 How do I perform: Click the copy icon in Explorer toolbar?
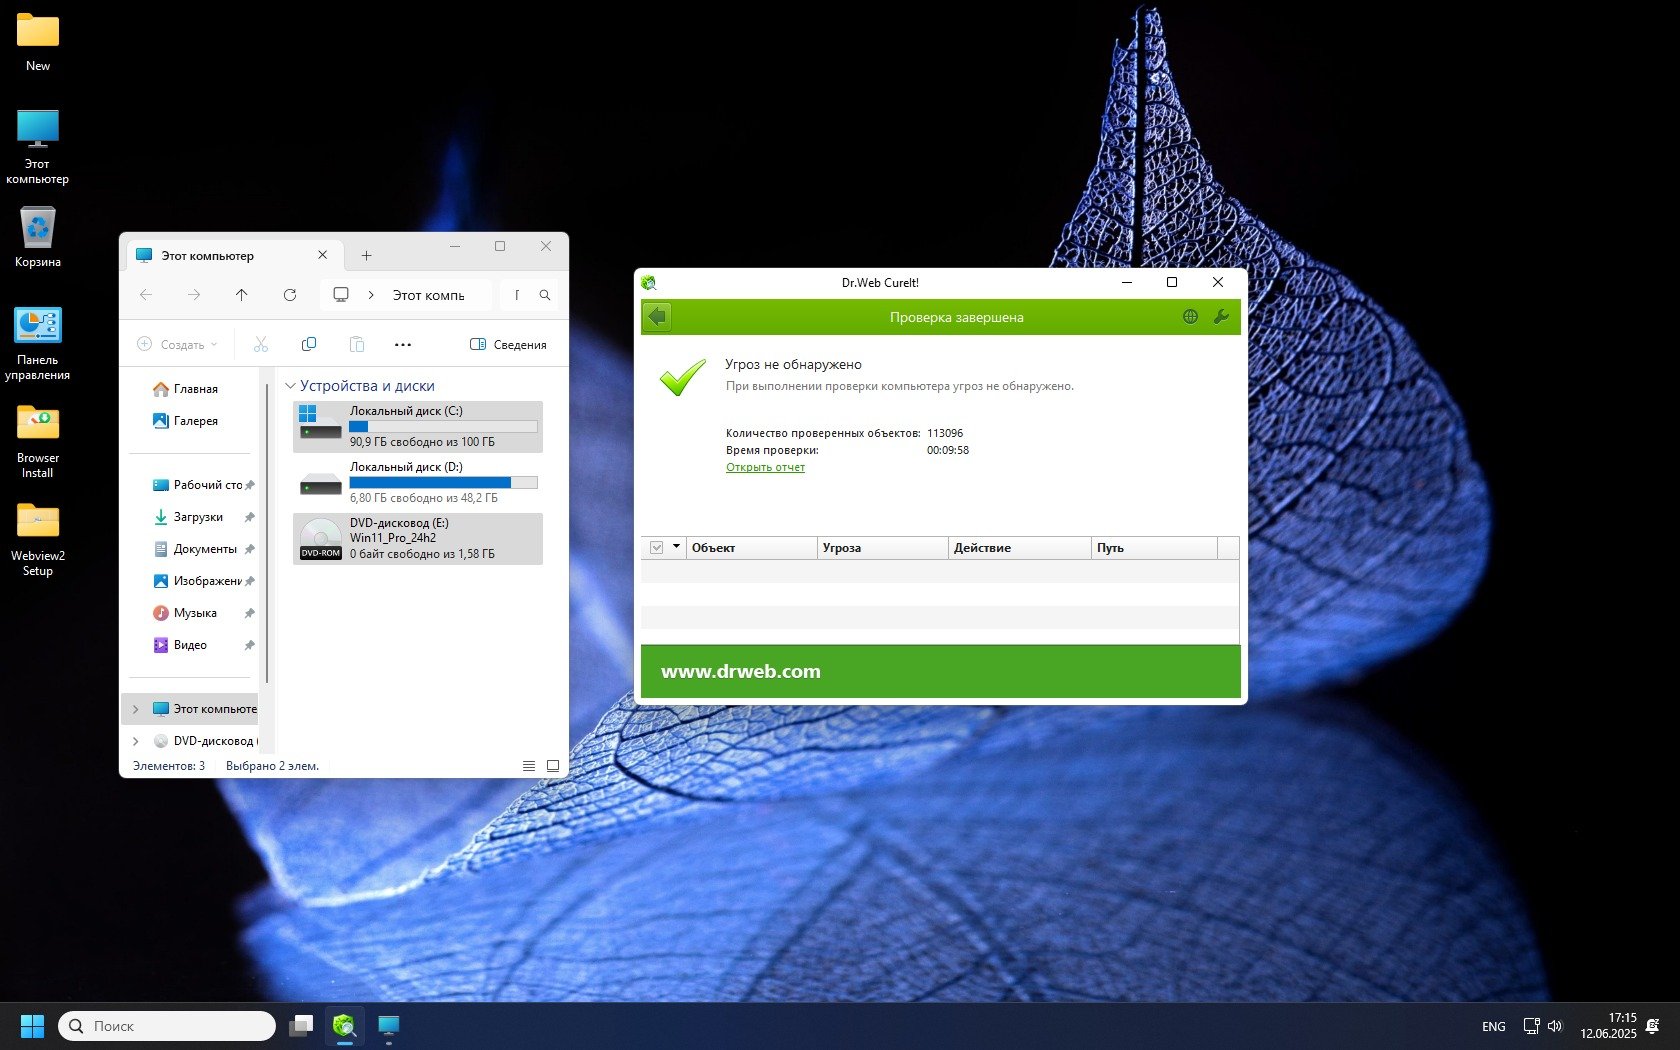tap(309, 344)
